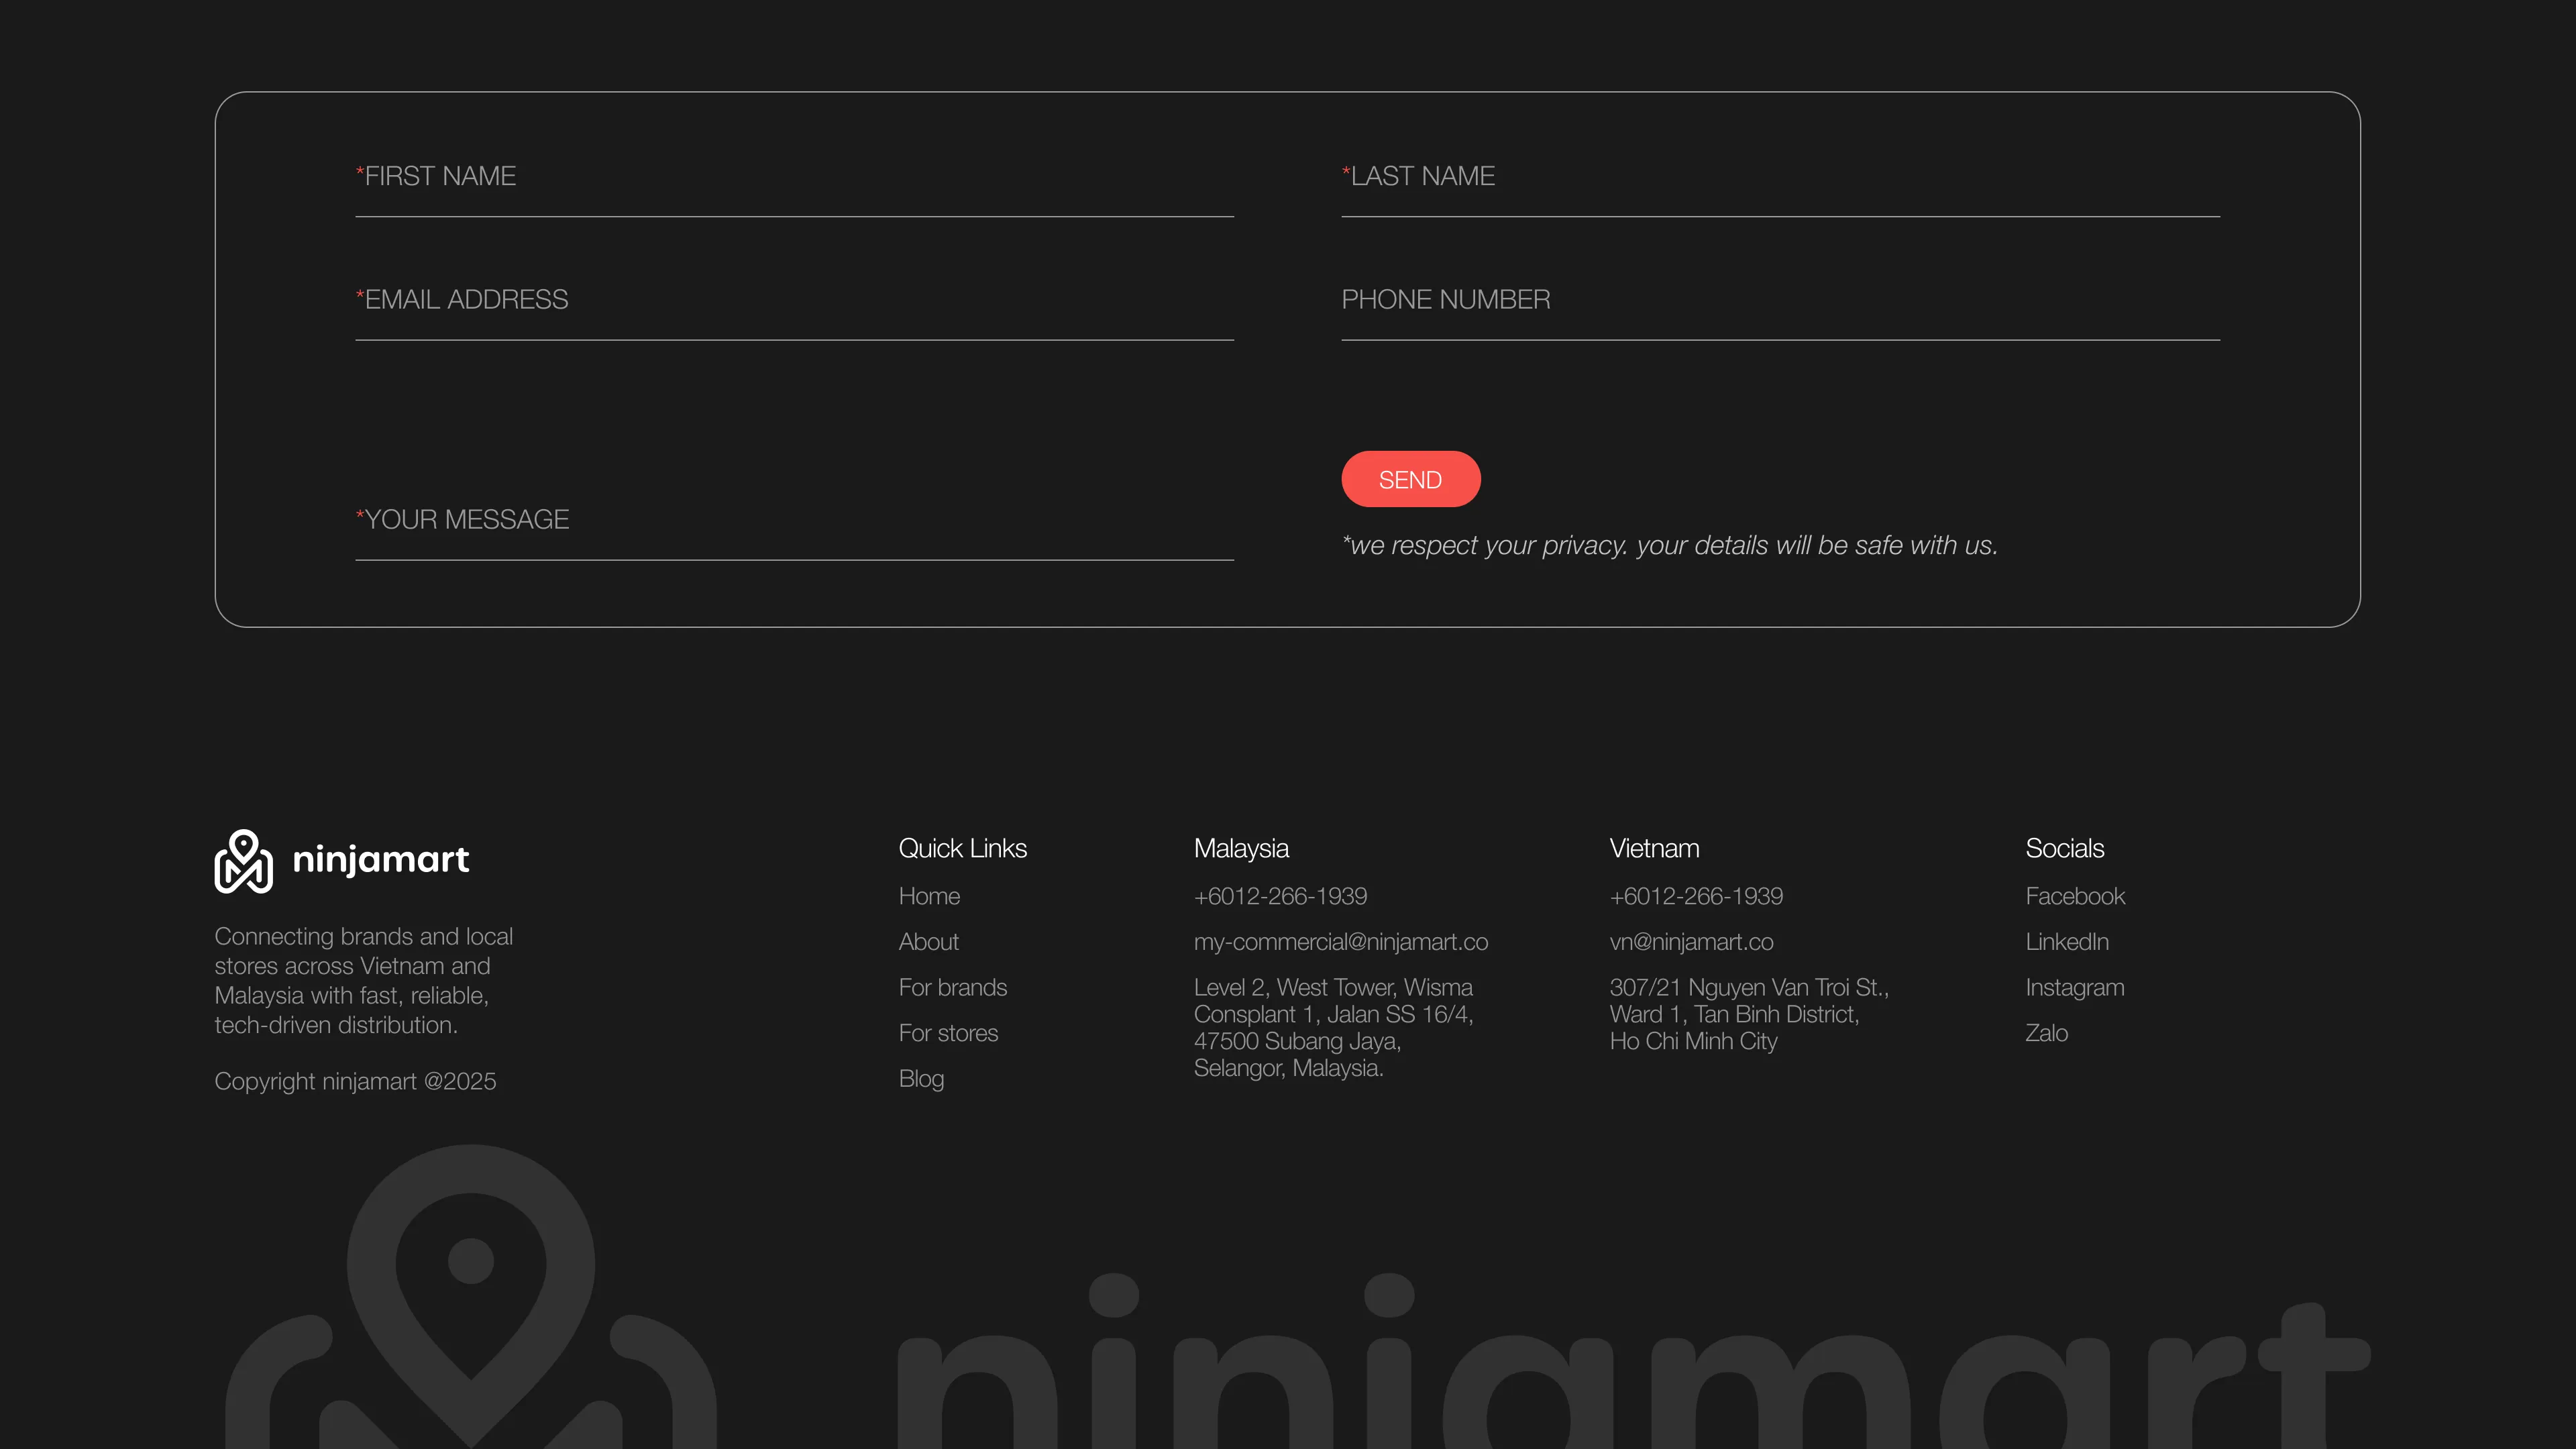The width and height of the screenshot is (2576, 1449).
Task: Open the For brands link
Action: [x=952, y=988]
